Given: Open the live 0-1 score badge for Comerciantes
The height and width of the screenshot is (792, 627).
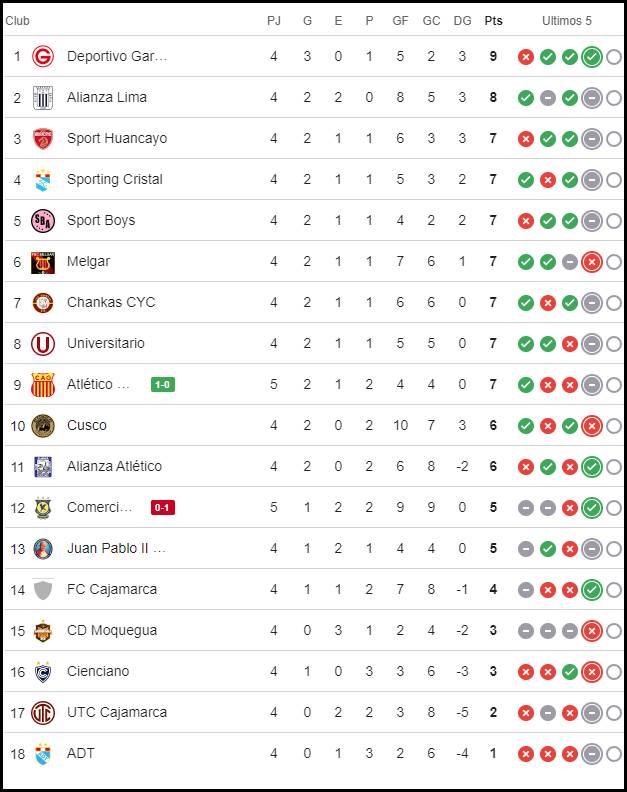Looking at the screenshot, I should (x=163, y=507).
